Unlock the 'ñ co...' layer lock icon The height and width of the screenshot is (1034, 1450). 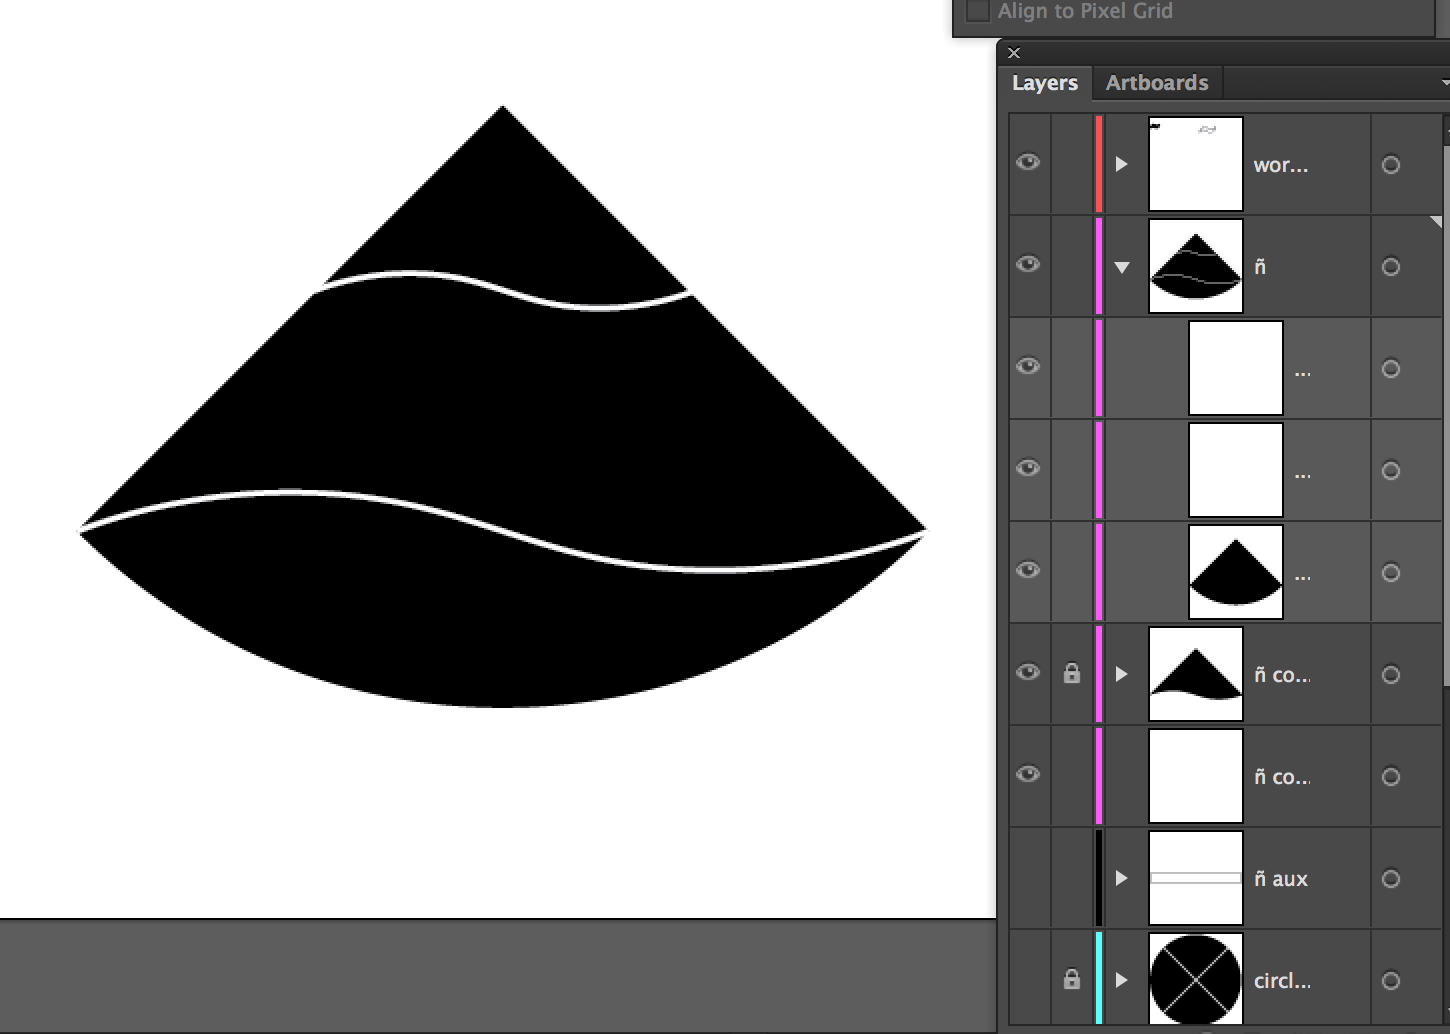coord(1072,673)
